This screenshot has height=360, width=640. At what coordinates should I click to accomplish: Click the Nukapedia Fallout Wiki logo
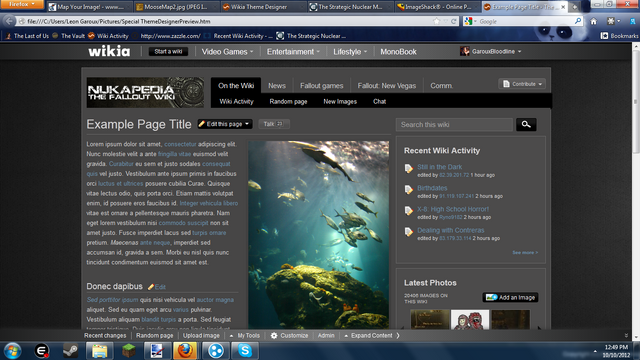tap(145, 93)
